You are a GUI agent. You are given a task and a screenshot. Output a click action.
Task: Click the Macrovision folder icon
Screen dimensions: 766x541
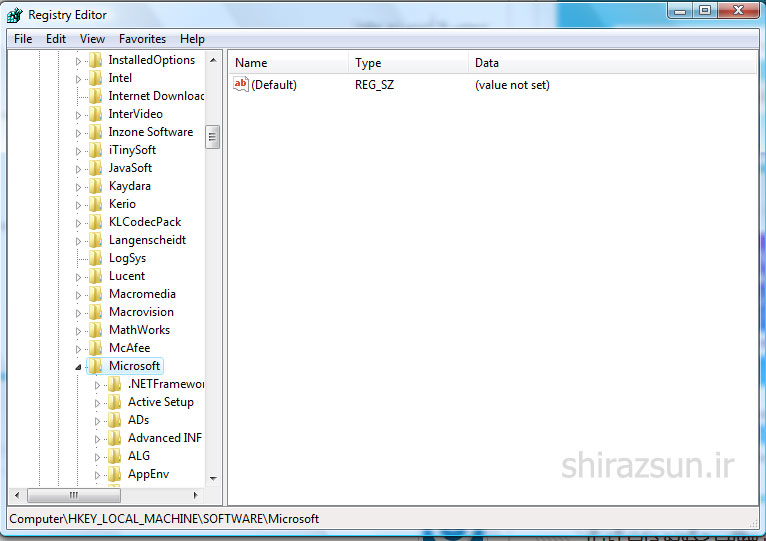96,312
